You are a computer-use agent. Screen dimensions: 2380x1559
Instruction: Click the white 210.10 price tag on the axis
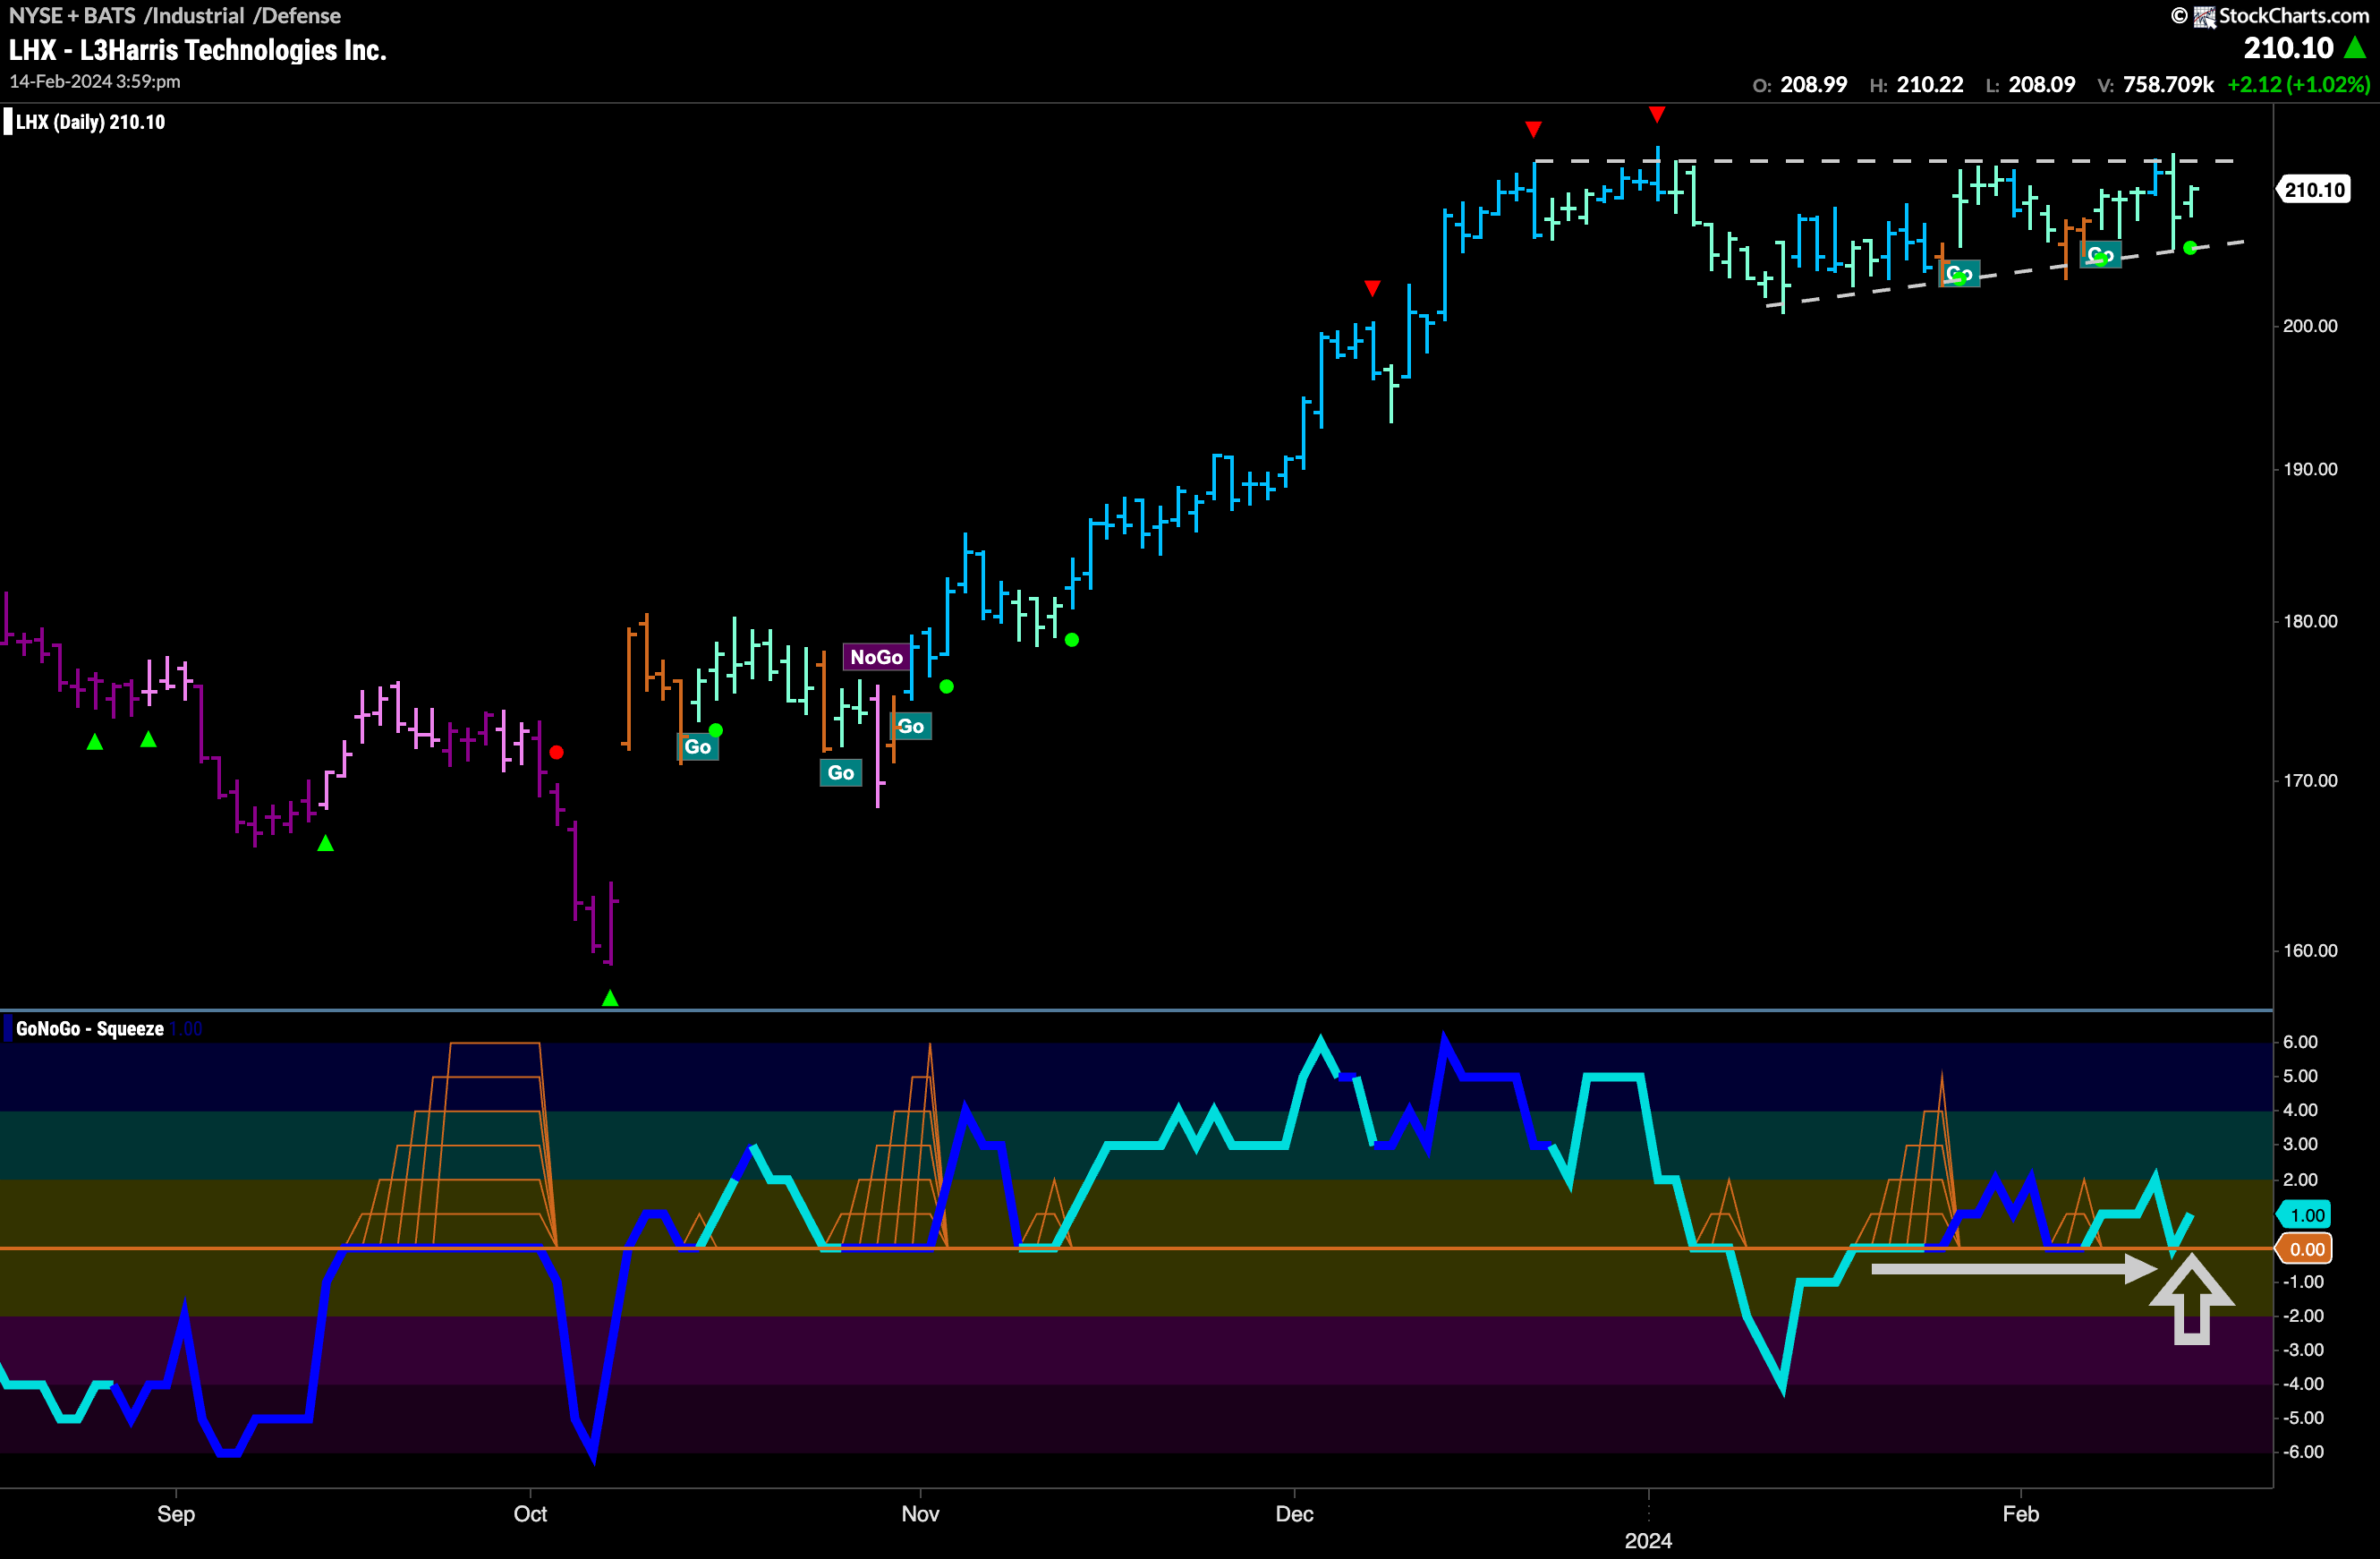(x=2313, y=190)
